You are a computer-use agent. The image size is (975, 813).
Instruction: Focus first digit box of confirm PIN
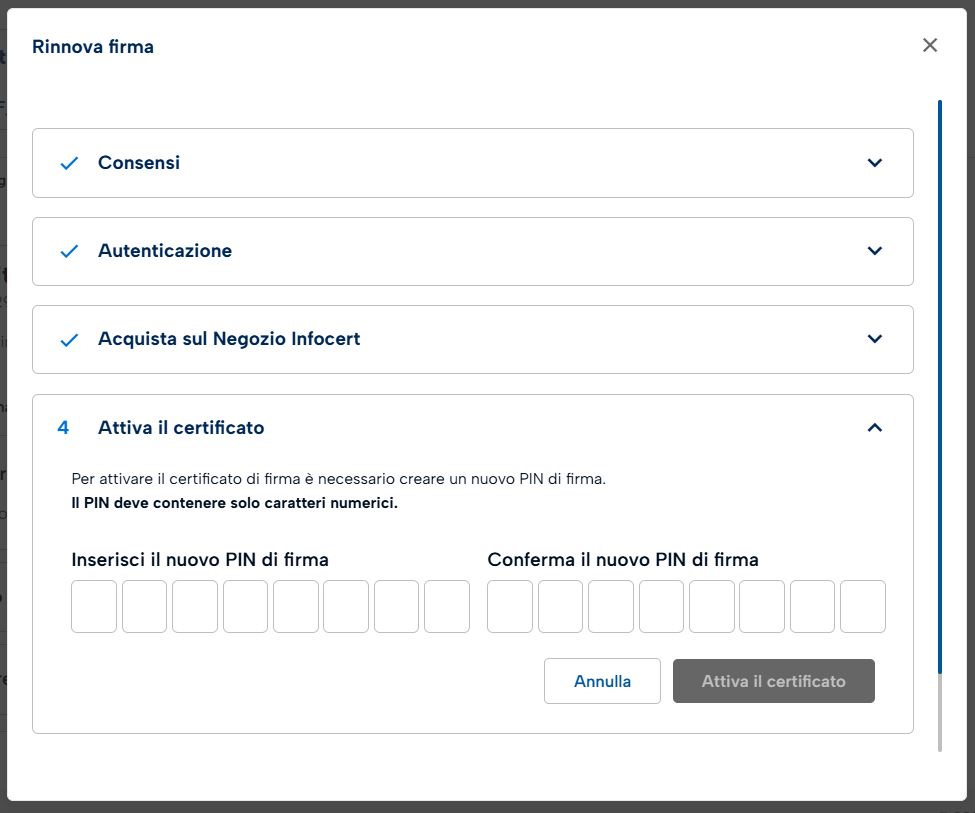[510, 606]
